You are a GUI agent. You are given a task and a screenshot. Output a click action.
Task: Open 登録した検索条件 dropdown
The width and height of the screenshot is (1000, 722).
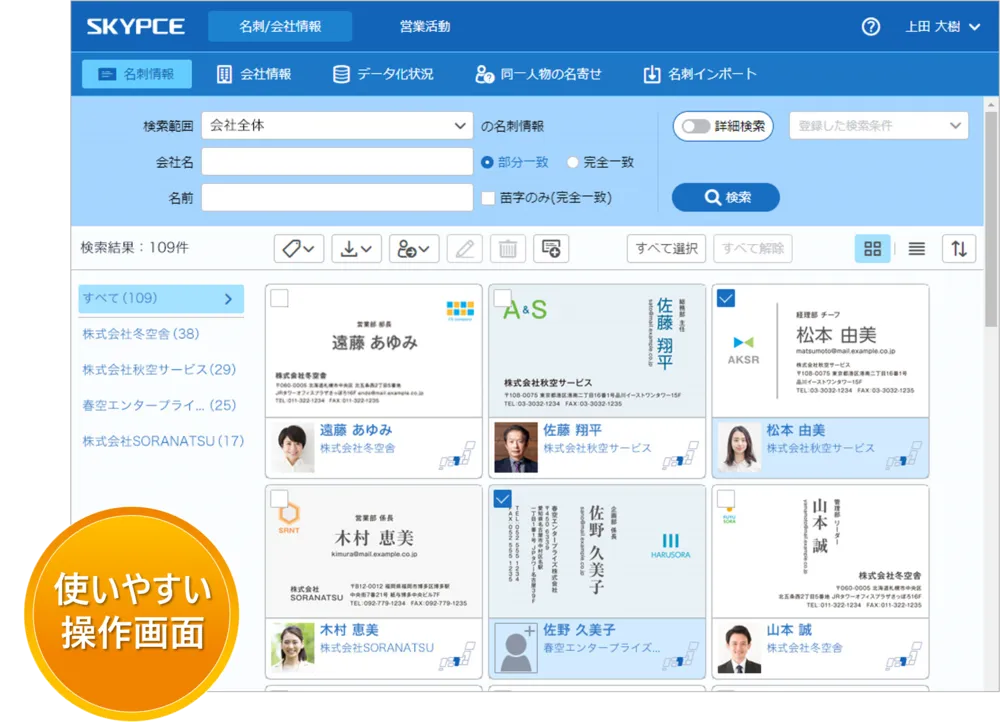pos(879,126)
